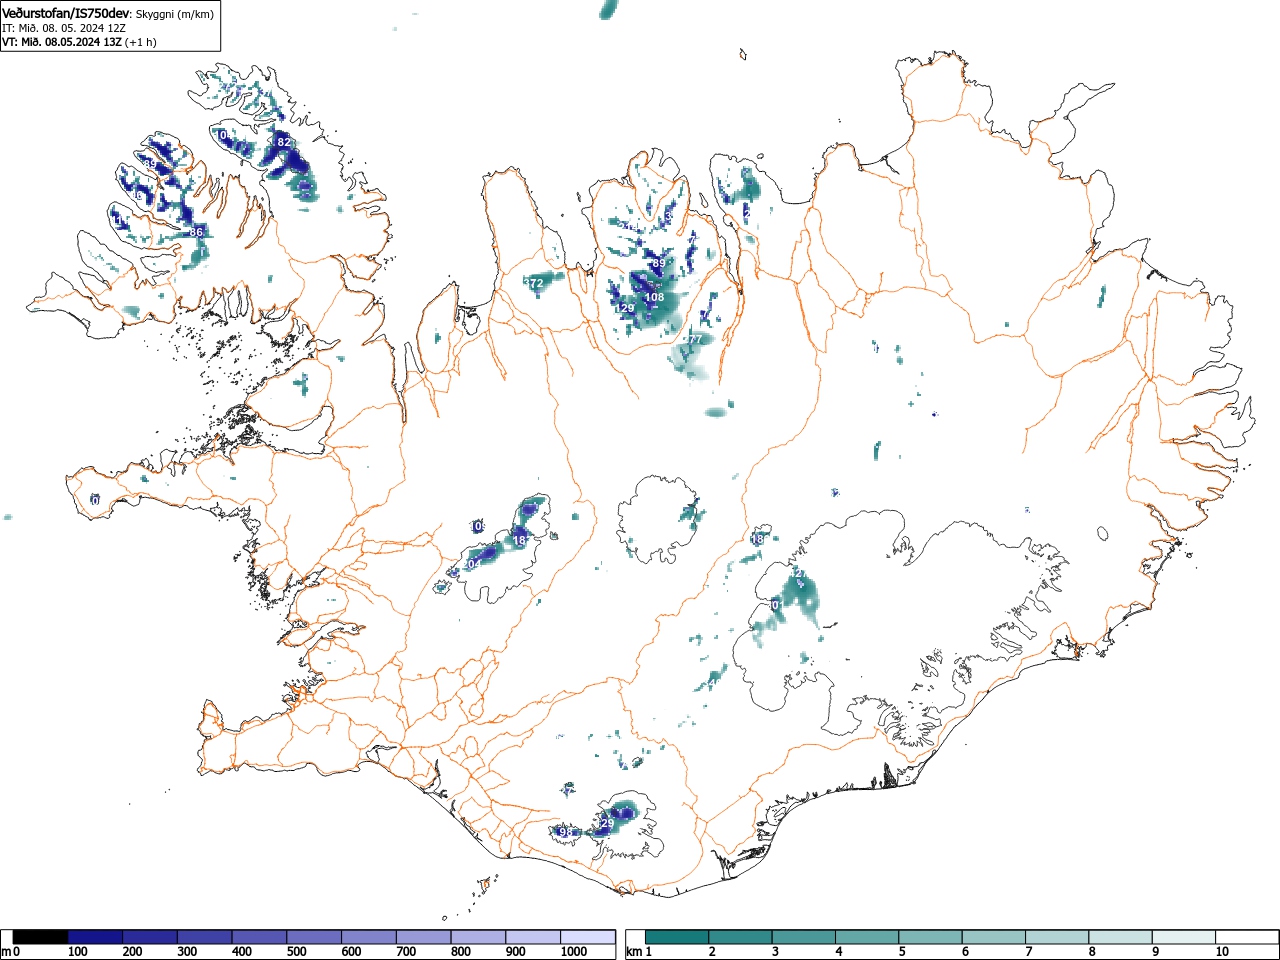Click the km legend swatch between 9 and 10
This screenshot has height=960, width=1280.
pos(1185,937)
